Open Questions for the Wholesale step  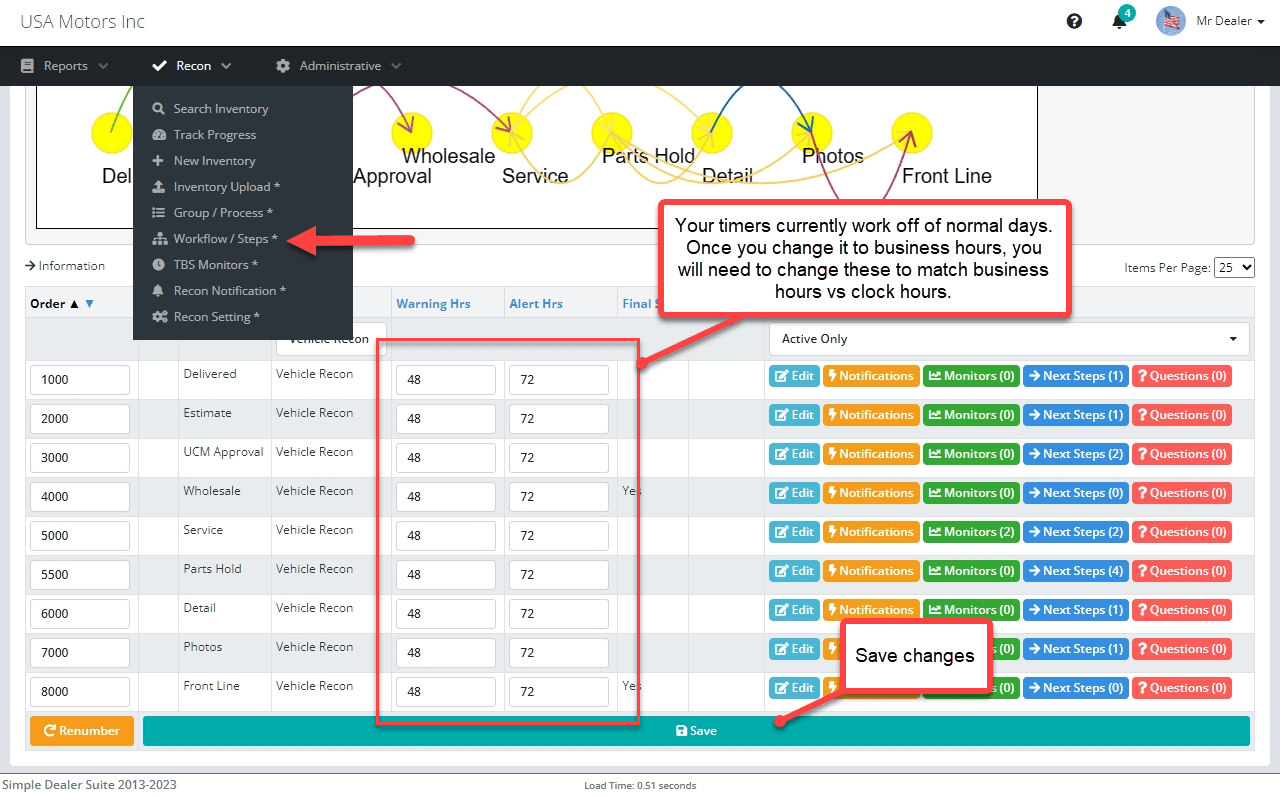[1182, 493]
